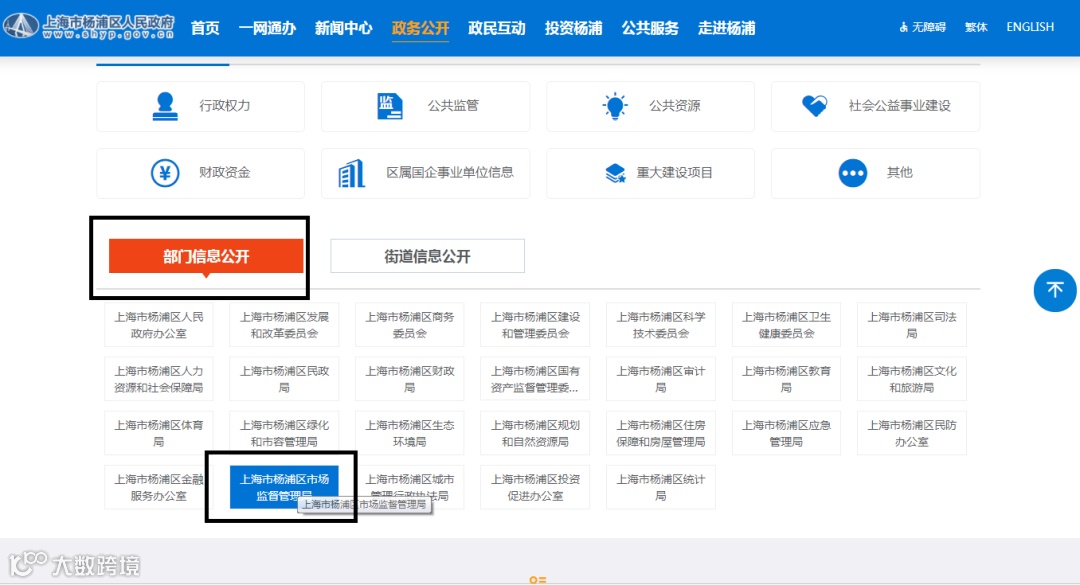Open 上海市杨浦区商务委员会 link
1080x585 pixels.
tap(410, 325)
